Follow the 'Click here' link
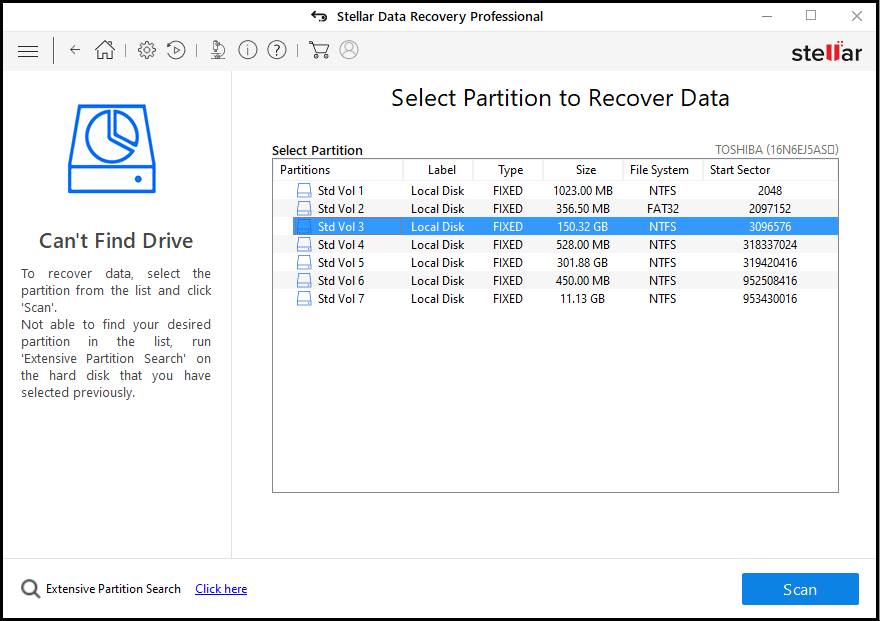Screen dimensions: 880x621 click(x=221, y=589)
